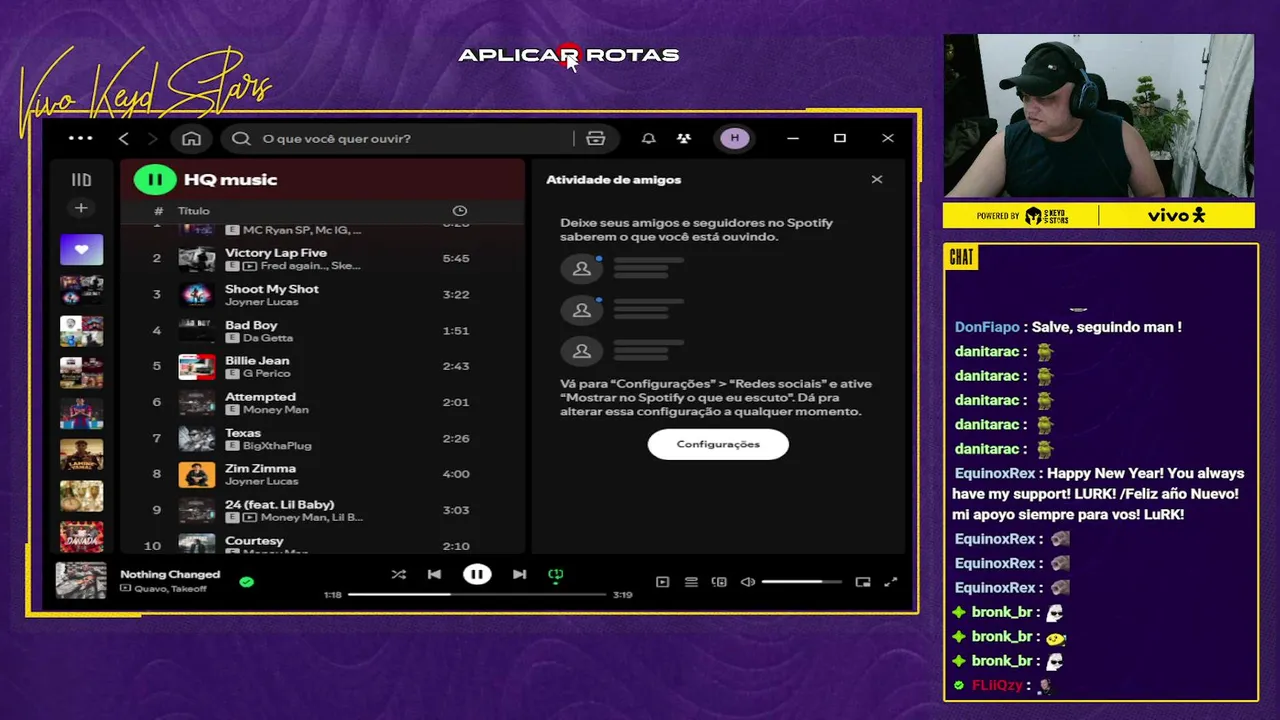Go back with the left arrow
The width and height of the screenshot is (1280, 720).
123,138
